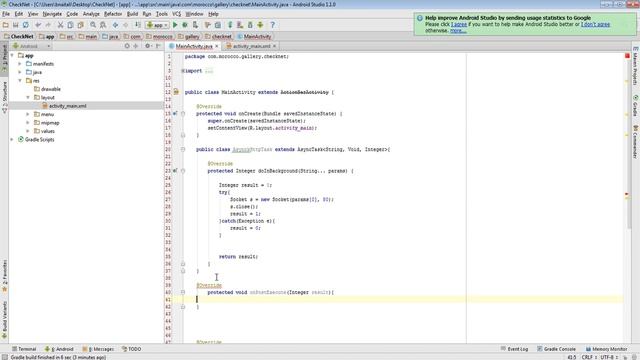640x360 pixels.
Task: Click the Sync Project with Gradle icon
Action: [x=230, y=25]
